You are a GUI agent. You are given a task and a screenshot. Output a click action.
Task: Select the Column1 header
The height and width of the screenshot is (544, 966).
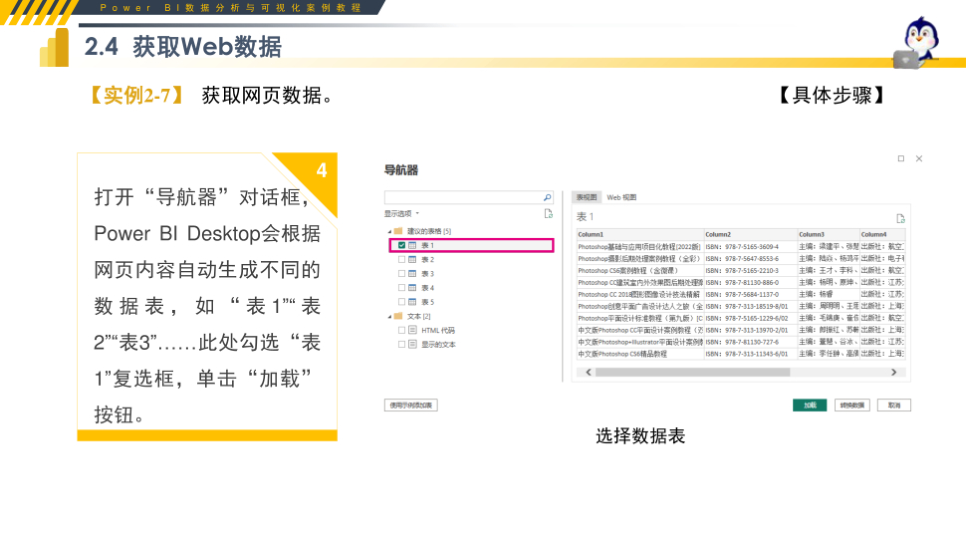tap(640, 234)
